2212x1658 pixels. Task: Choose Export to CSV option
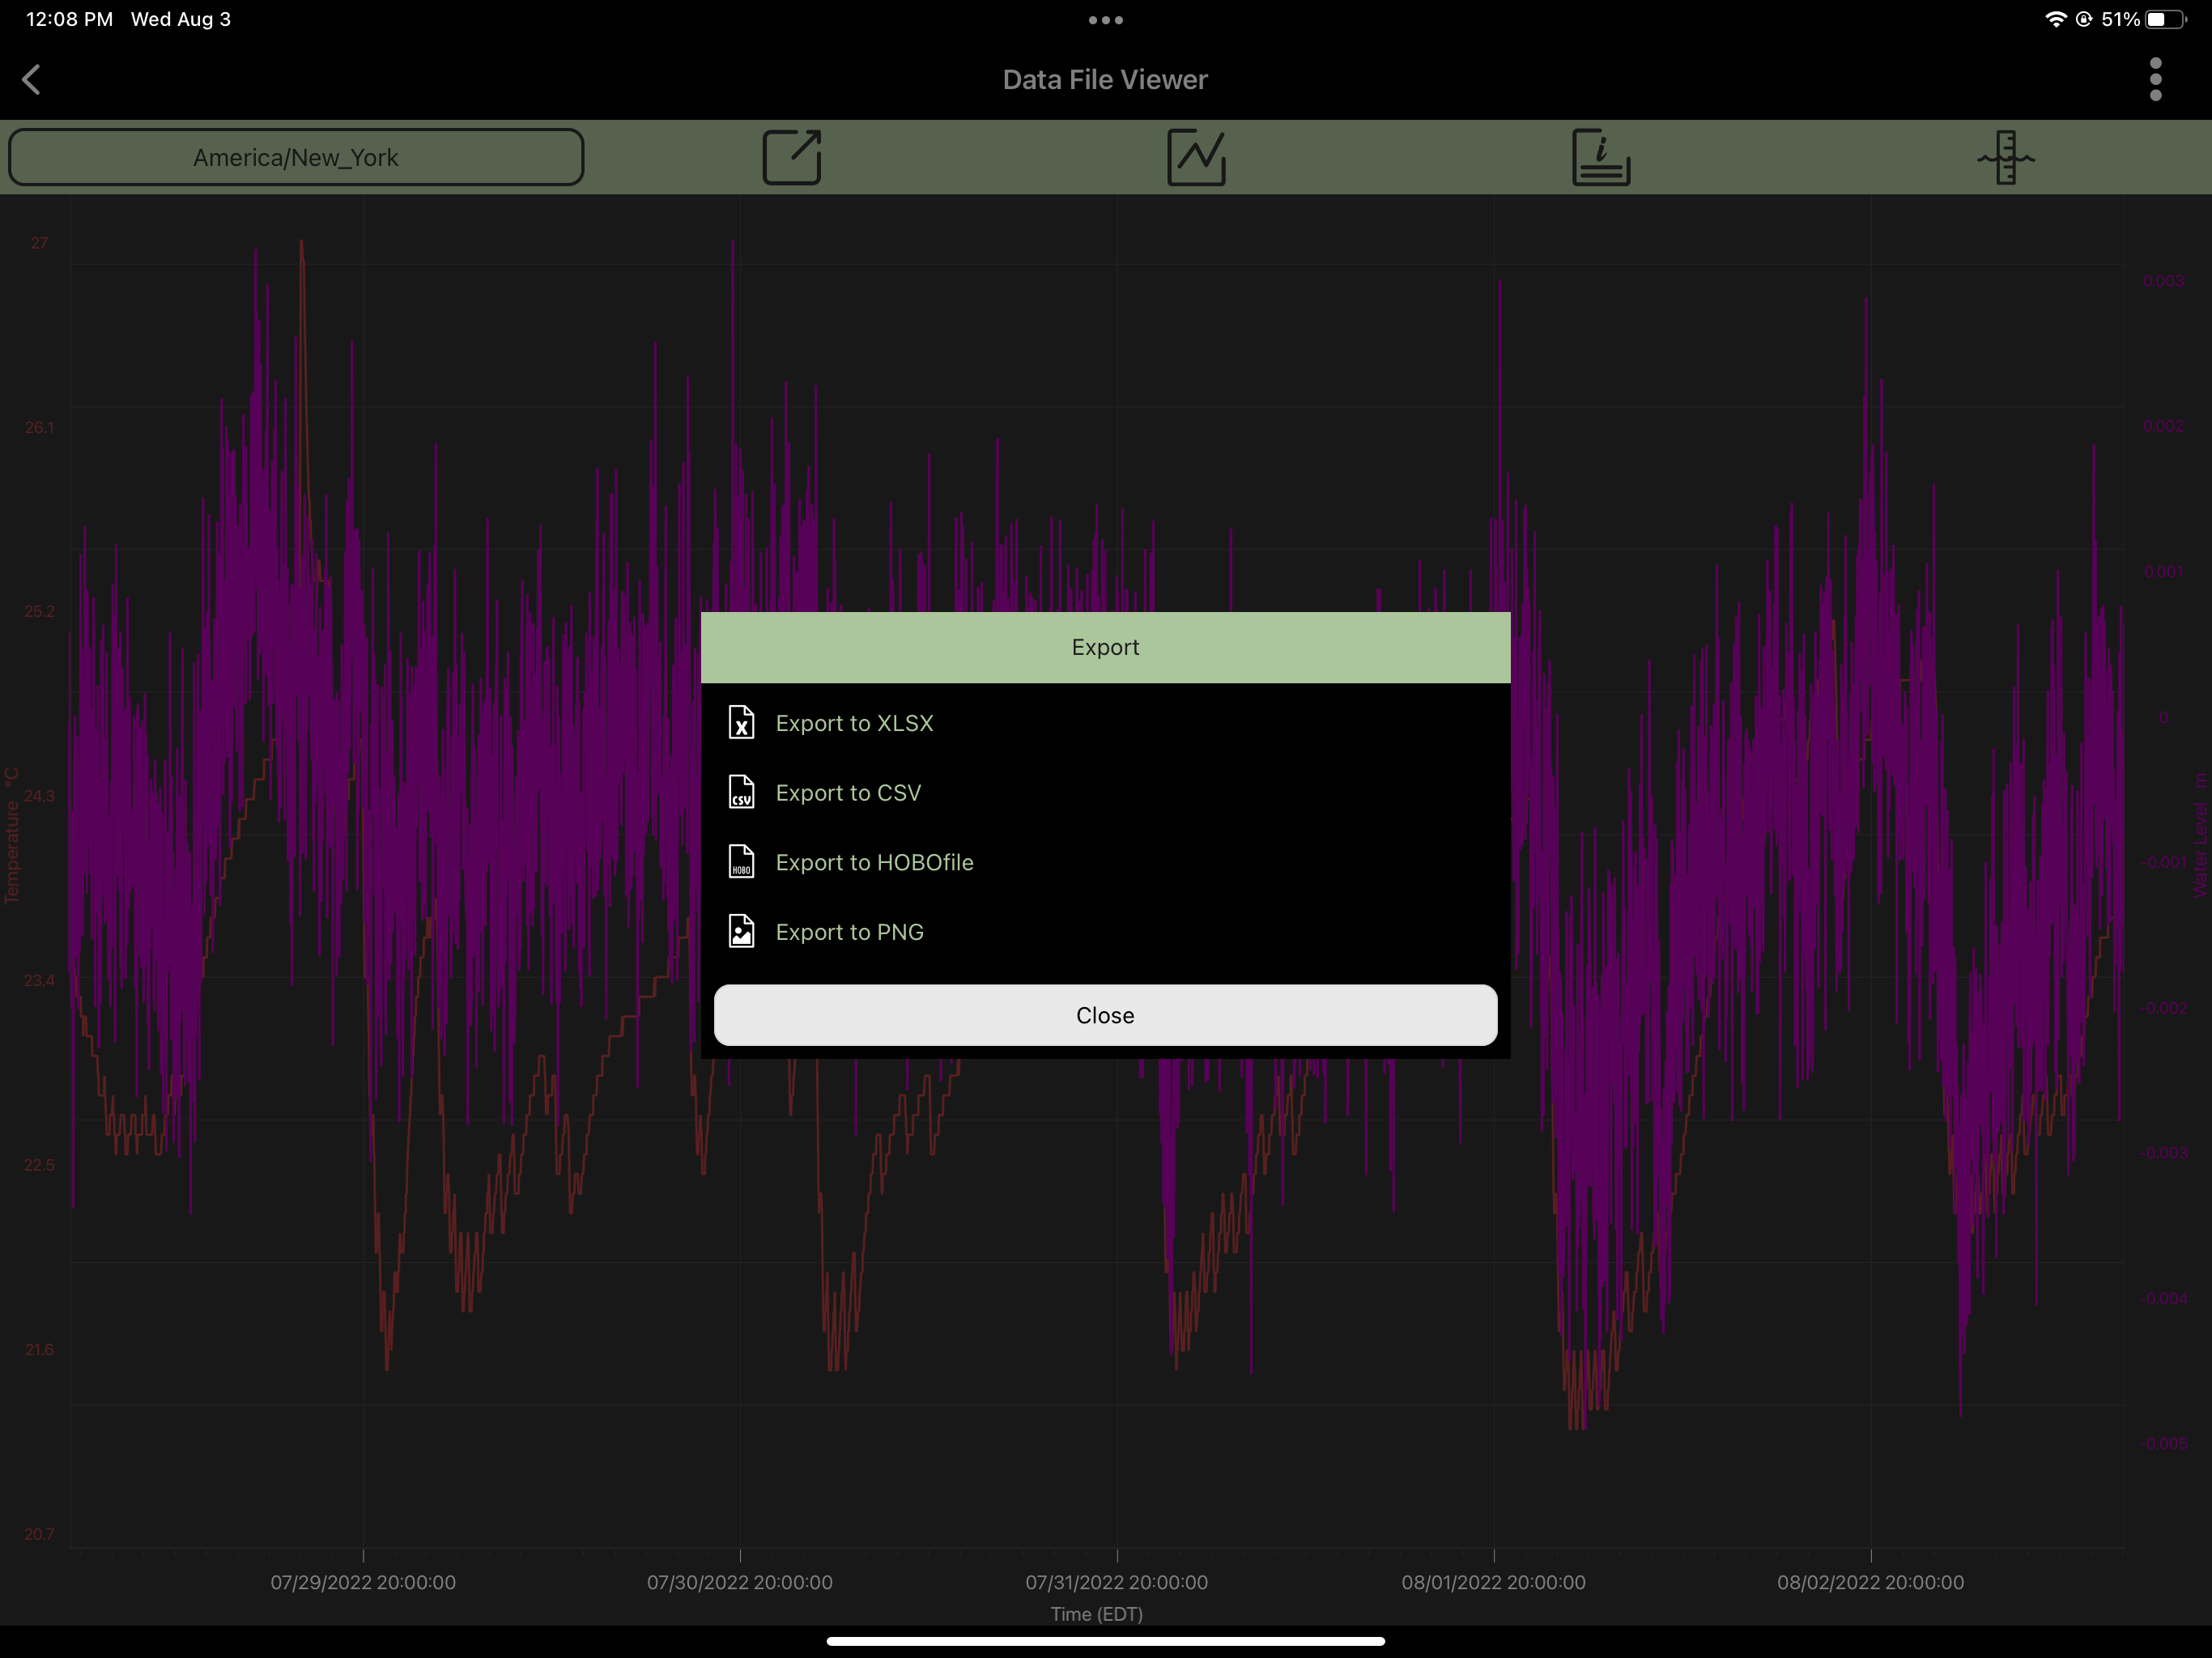[848, 793]
